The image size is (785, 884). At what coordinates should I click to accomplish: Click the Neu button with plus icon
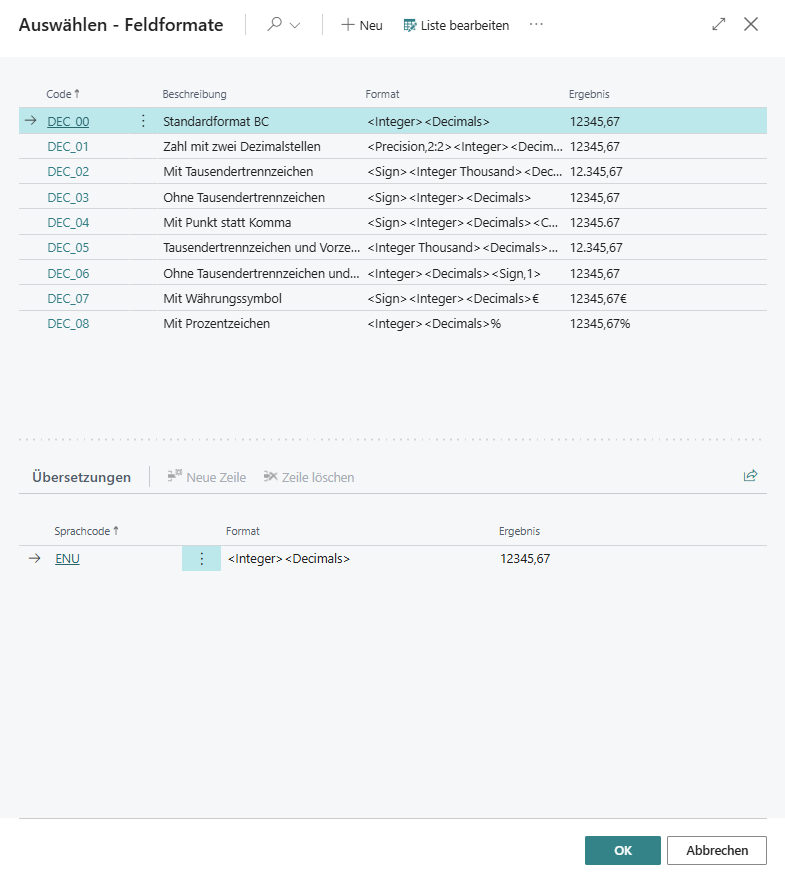361,25
